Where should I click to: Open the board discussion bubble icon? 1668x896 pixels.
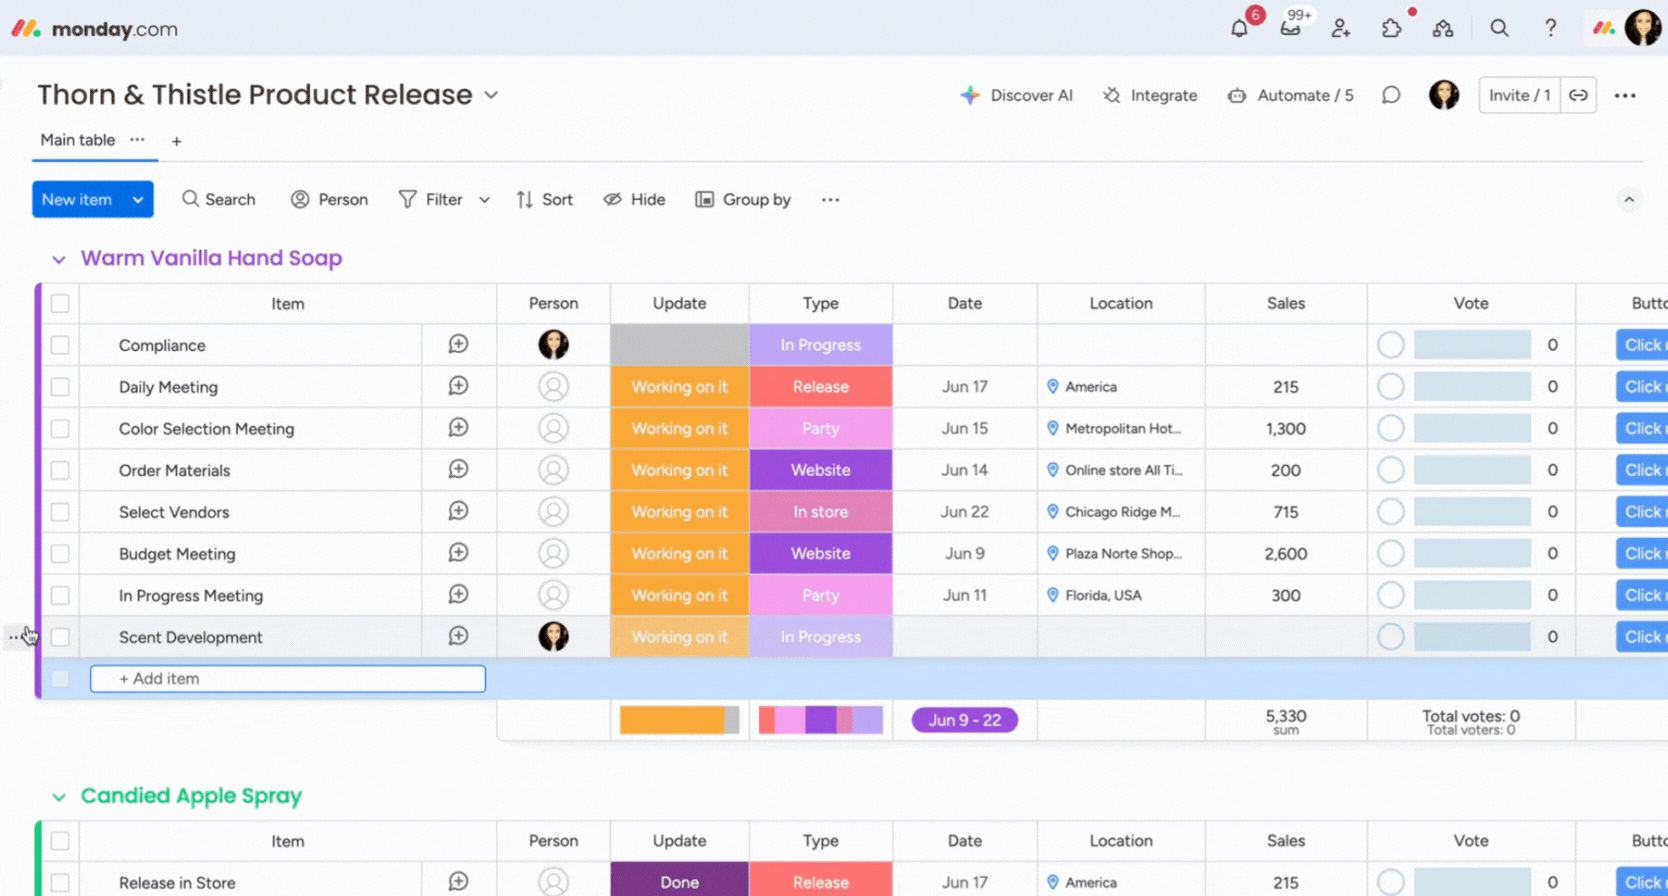coord(1391,95)
